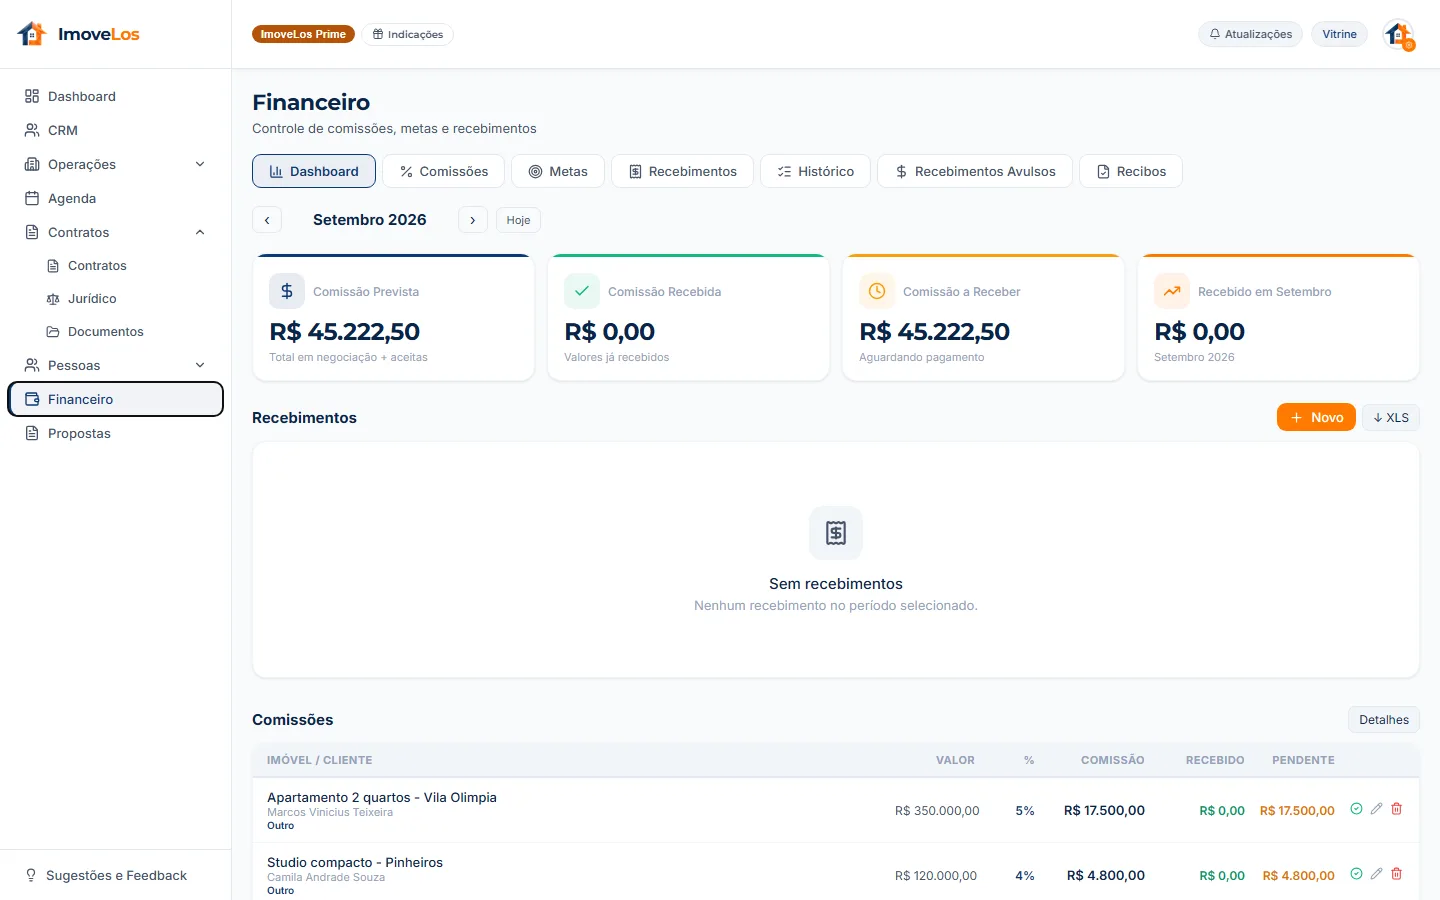
Task: Click the checkmark icon on Comissão Recebida card
Action: click(x=582, y=291)
